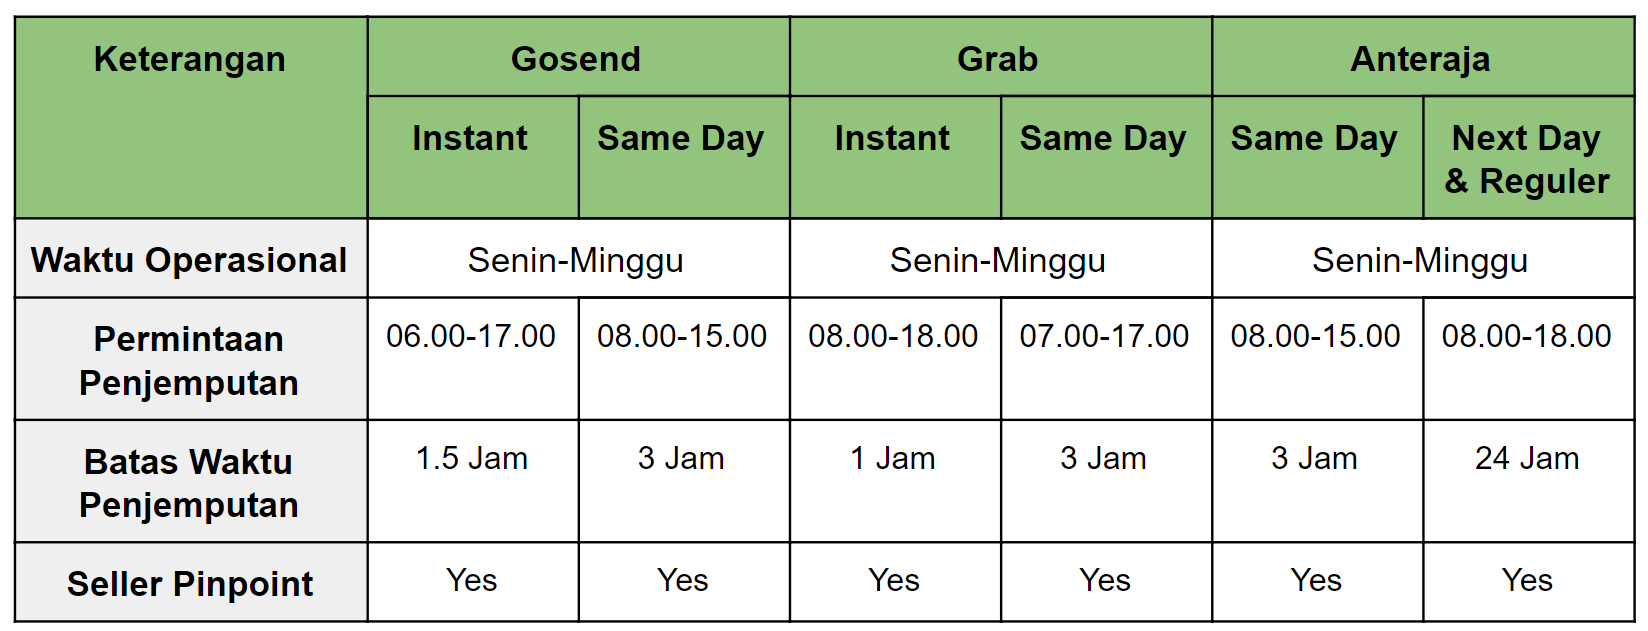The height and width of the screenshot is (631, 1648).
Task: Click the 1.5 Jam cell
Action: [472, 481]
